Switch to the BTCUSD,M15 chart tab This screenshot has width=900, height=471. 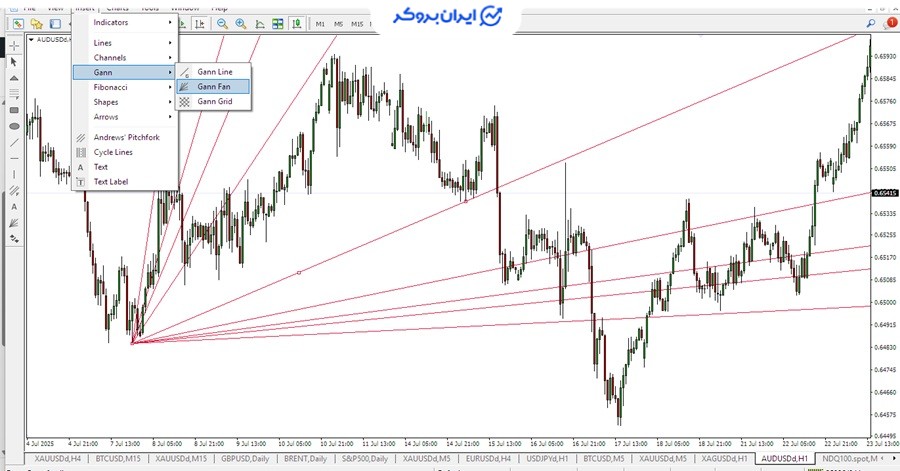tap(118, 459)
